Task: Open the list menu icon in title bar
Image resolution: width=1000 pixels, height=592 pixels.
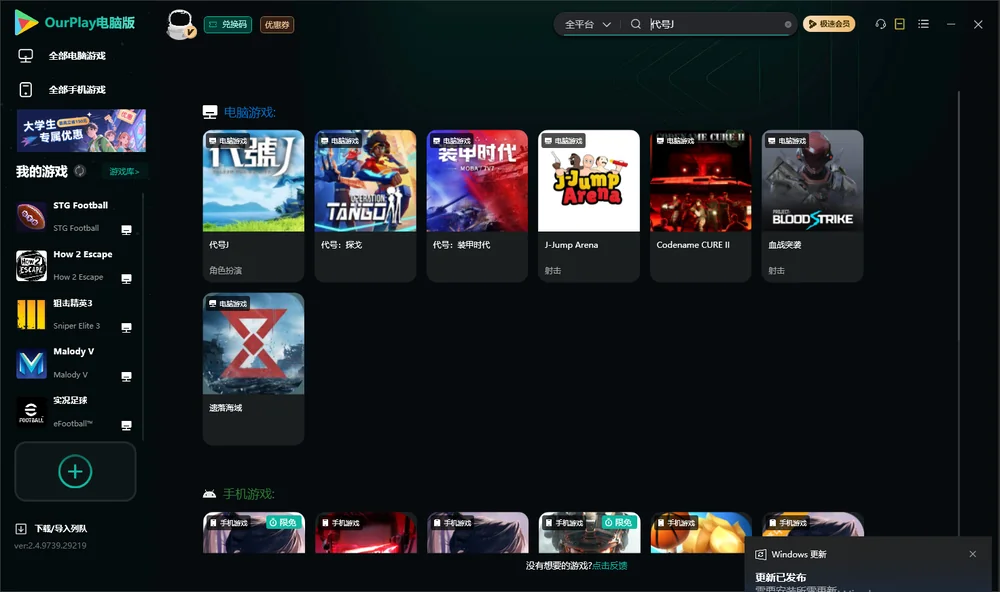Action: click(x=923, y=24)
